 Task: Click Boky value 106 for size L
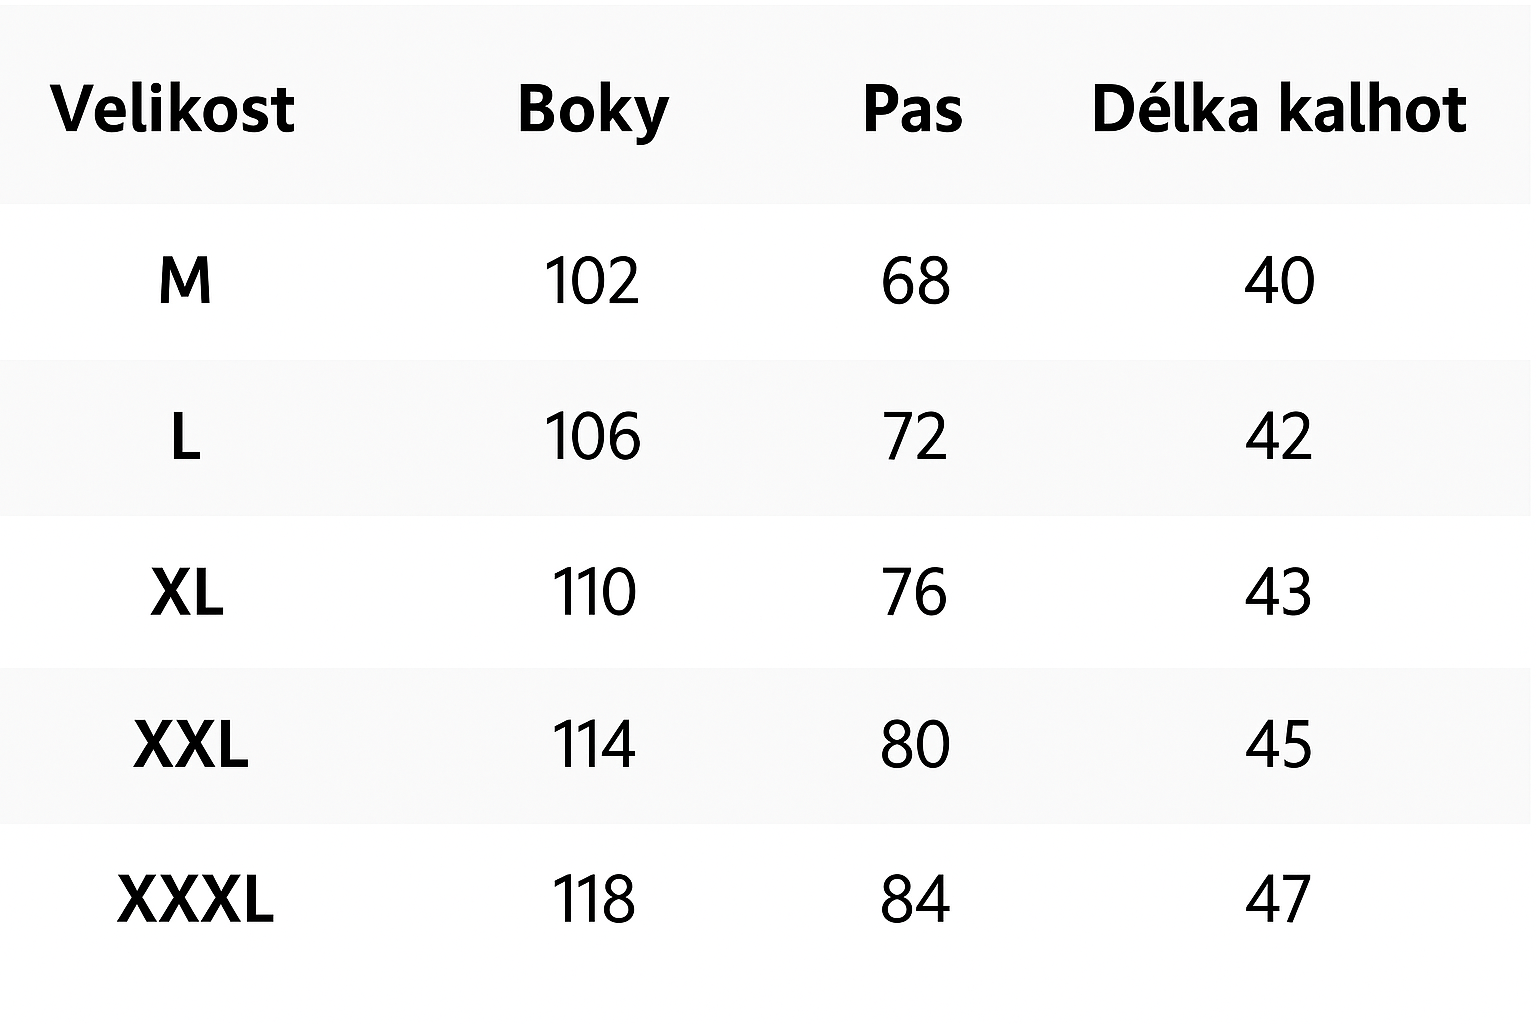592,437
